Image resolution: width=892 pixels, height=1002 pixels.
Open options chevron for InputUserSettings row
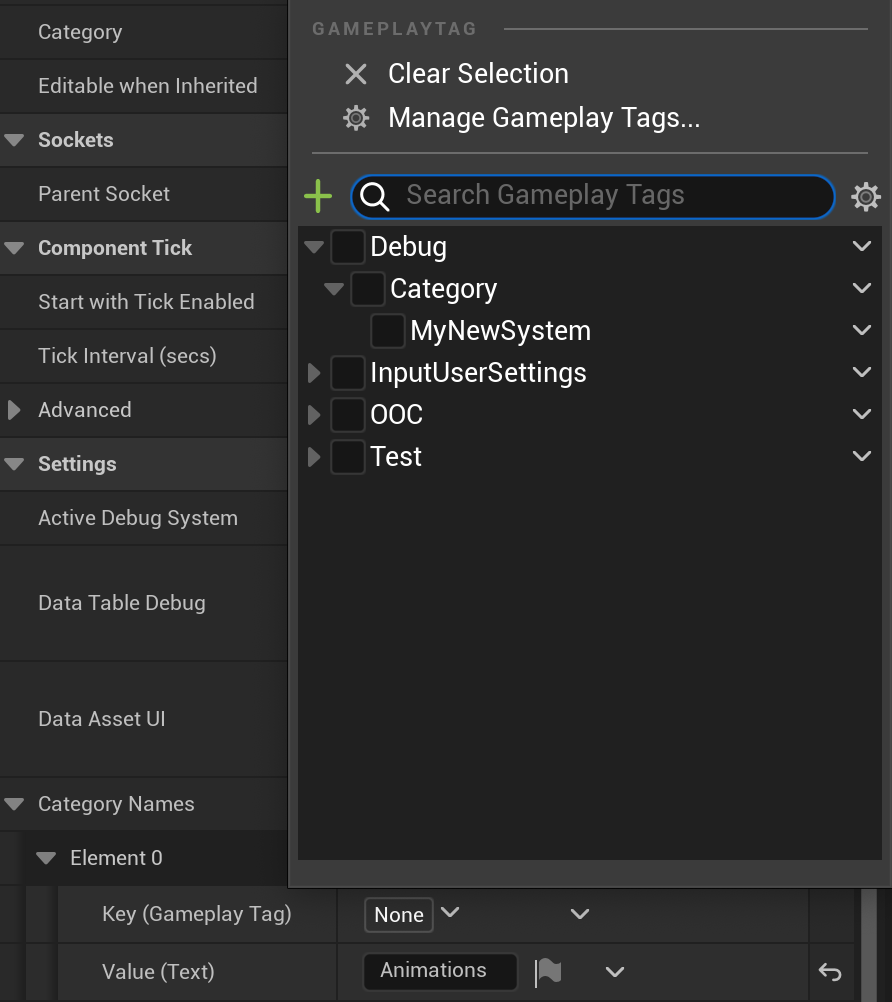(x=862, y=373)
